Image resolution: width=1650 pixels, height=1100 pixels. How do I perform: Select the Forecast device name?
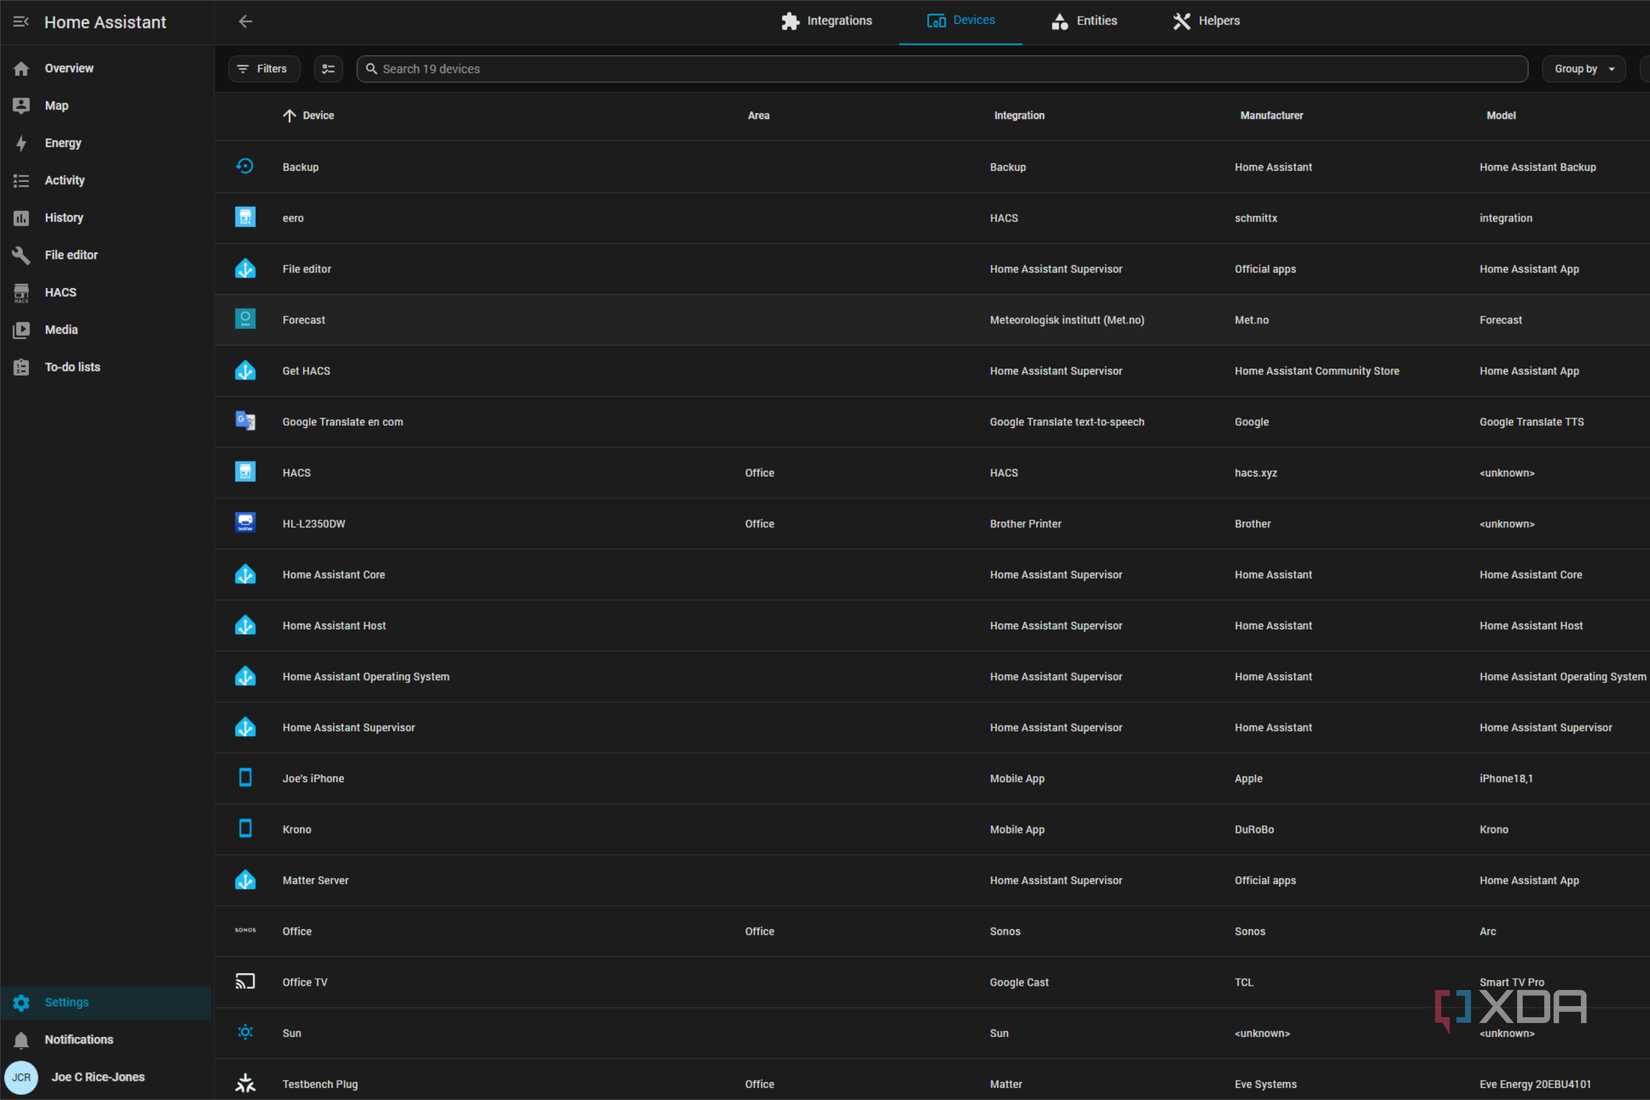(x=304, y=320)
